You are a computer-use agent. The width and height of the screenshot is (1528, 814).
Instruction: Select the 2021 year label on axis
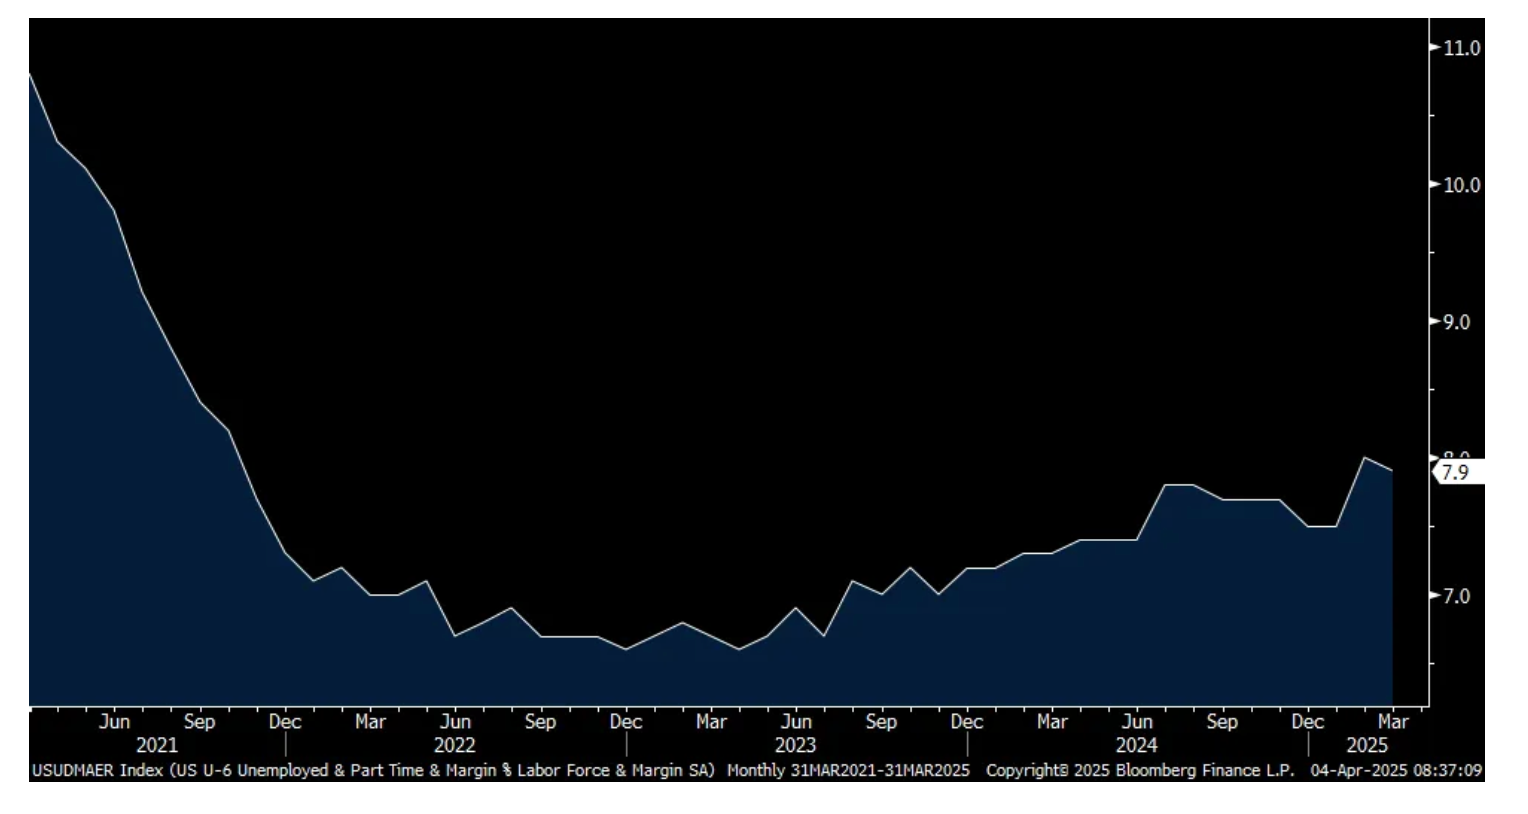(x=156, y=746)
